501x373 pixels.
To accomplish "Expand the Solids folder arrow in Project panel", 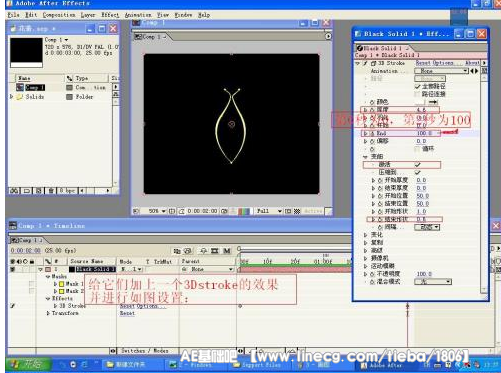I will coord(12,97).
